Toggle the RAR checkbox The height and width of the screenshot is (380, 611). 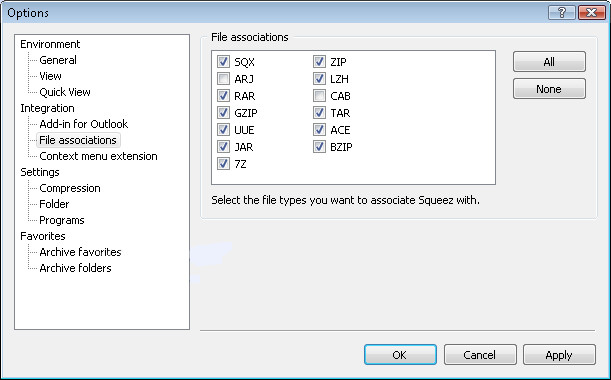point(223,96)
